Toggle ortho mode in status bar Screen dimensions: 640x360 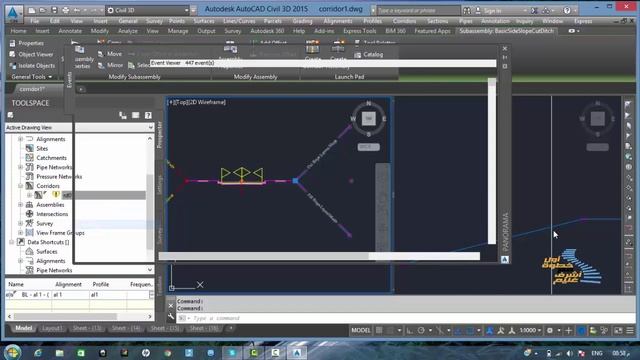point(409,330)
